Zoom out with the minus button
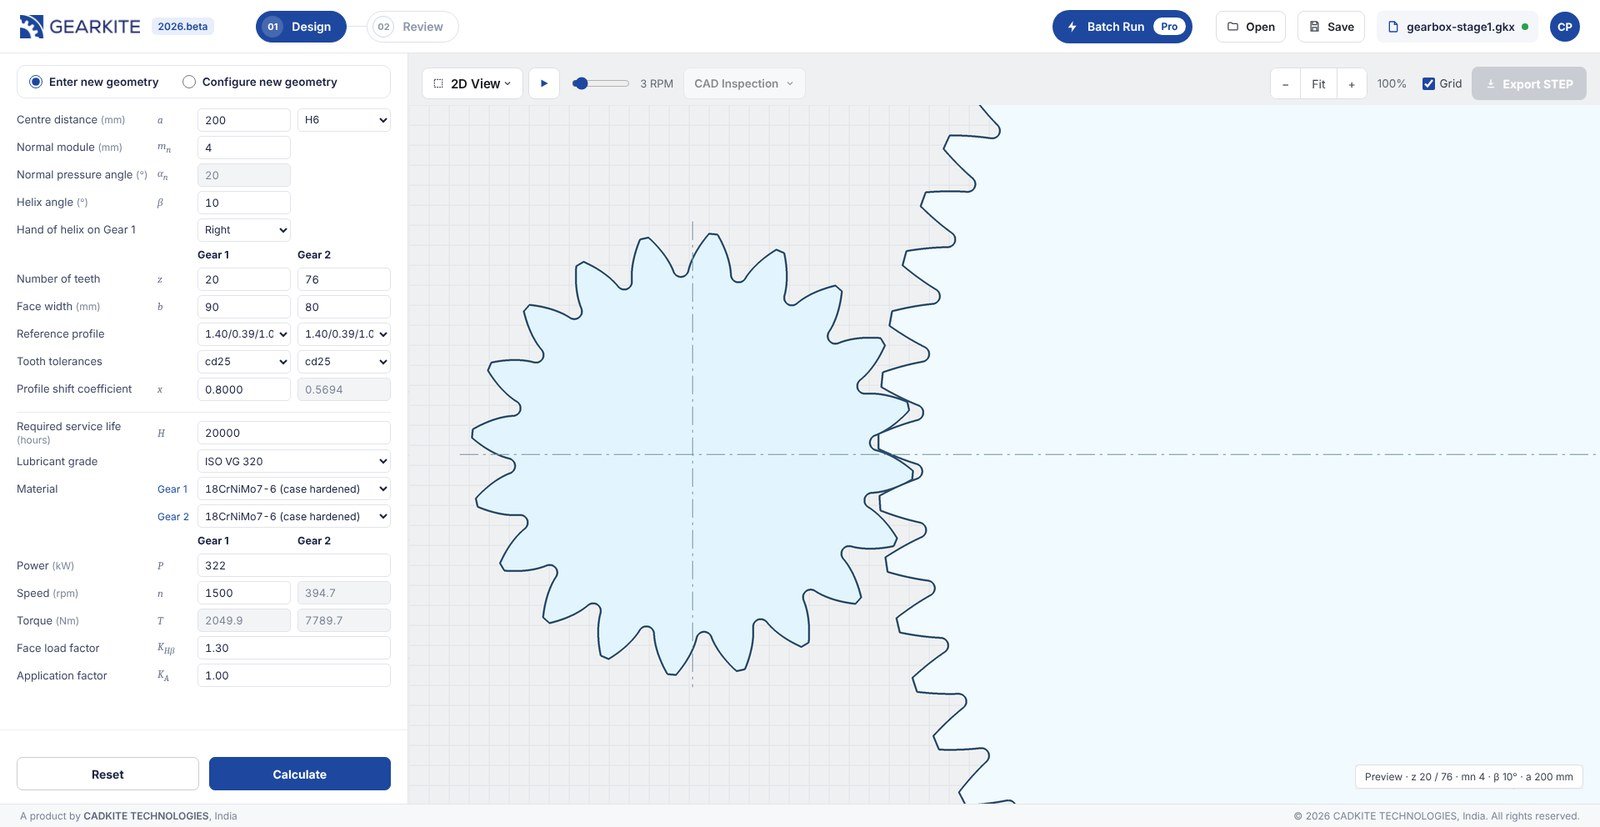Viewport: 1600px width, 827px height. tap(1285, 84)
